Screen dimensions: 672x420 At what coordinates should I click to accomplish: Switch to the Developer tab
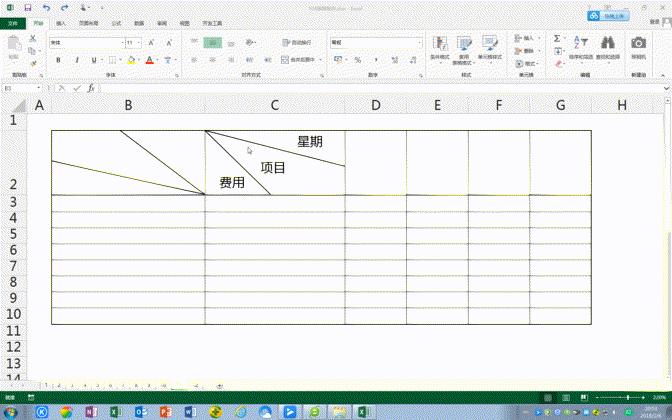(x=212, y=23)
